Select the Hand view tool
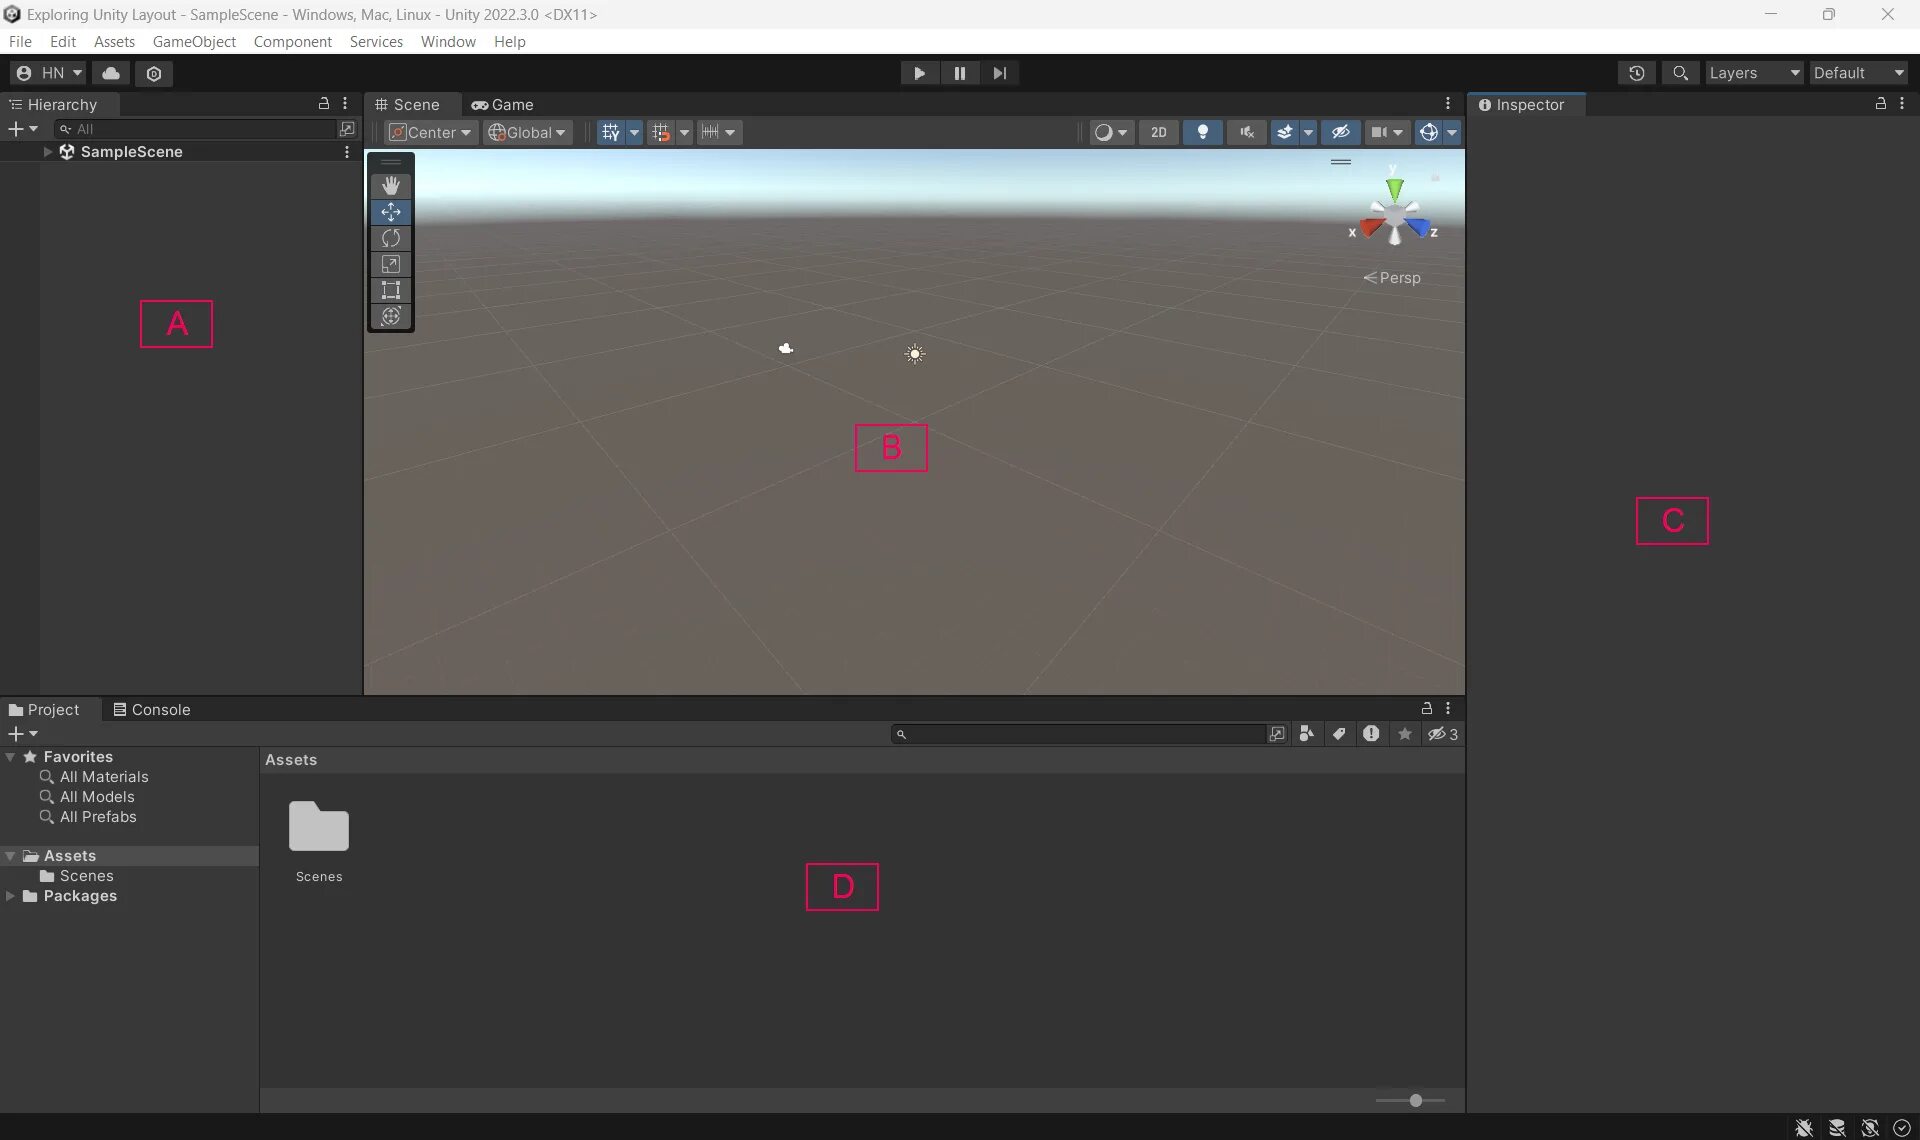The height and width of the screenshot is (1140, 1920). coord(390,186)
